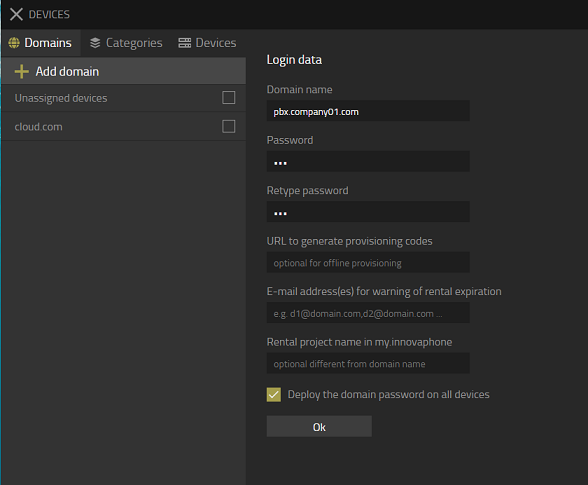Click the rental expiration e-mail address field

[368, 312]
